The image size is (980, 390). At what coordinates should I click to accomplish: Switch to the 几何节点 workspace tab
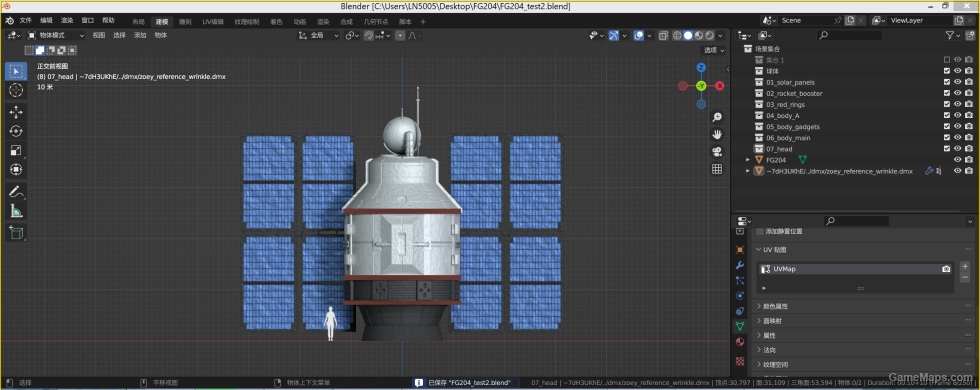coord(376,21)
